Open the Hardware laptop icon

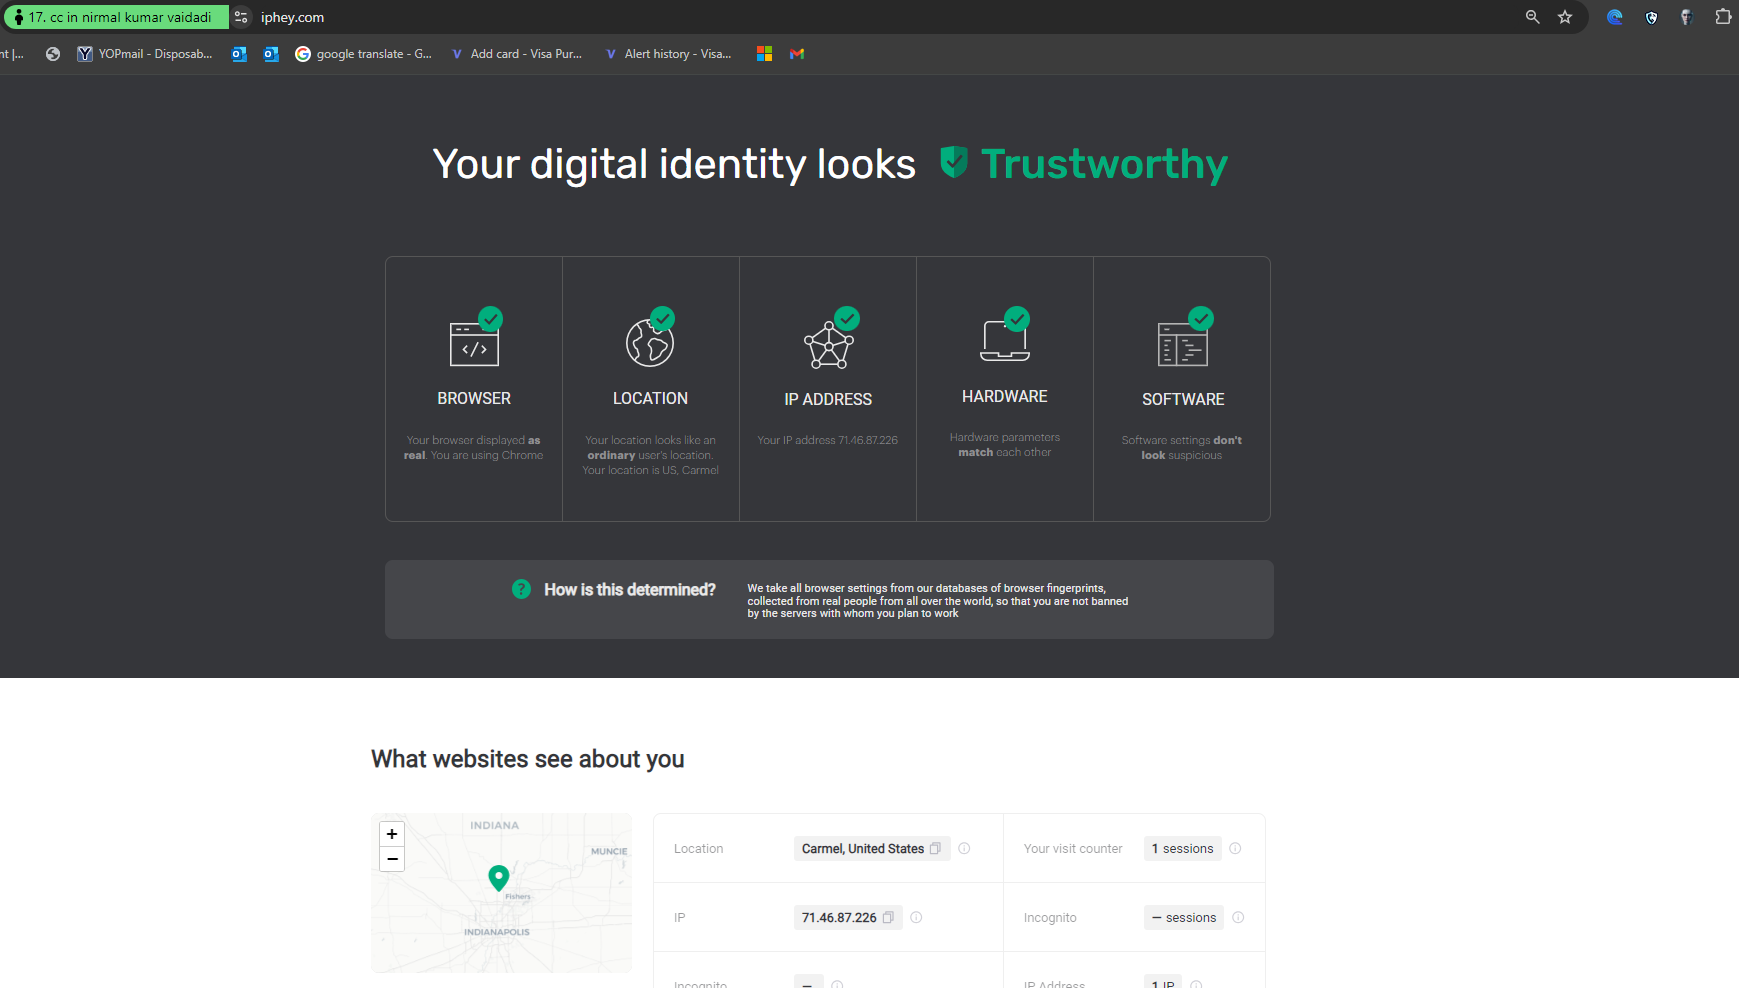(1005, 335)
